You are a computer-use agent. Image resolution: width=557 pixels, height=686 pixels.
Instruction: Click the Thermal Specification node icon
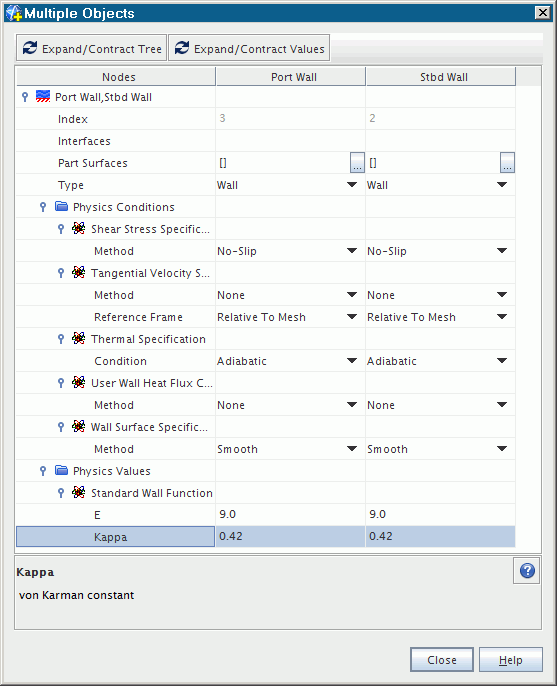point(79,338)
